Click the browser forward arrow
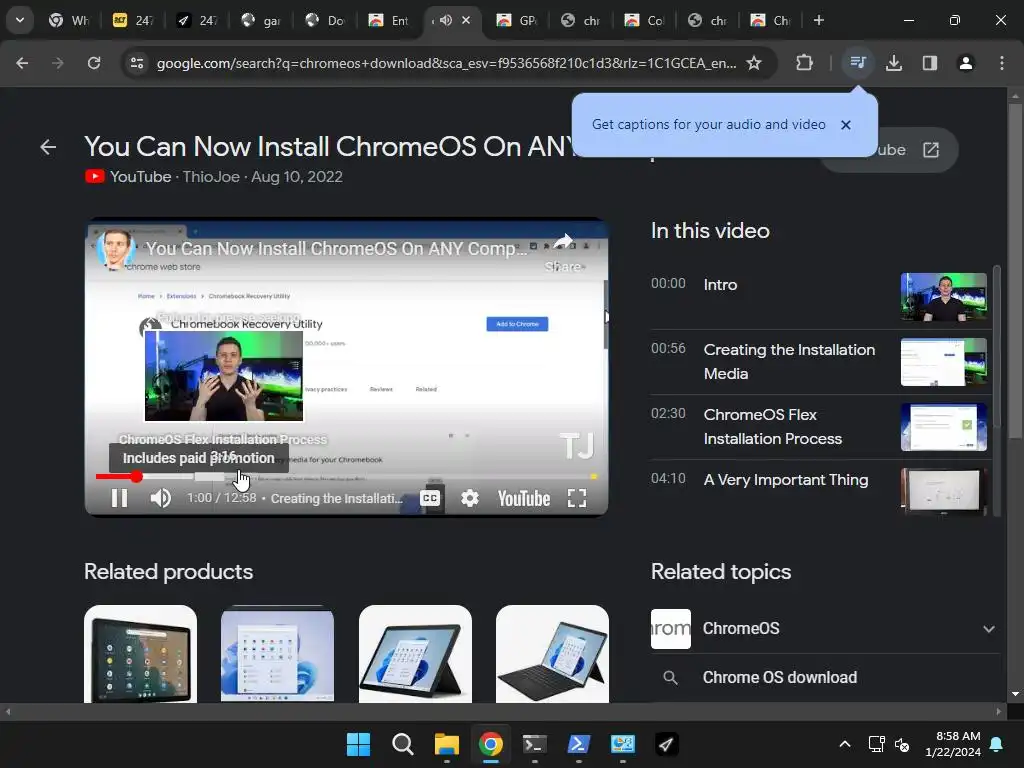Screen dimensions: 1024x768 coord(57,63)
